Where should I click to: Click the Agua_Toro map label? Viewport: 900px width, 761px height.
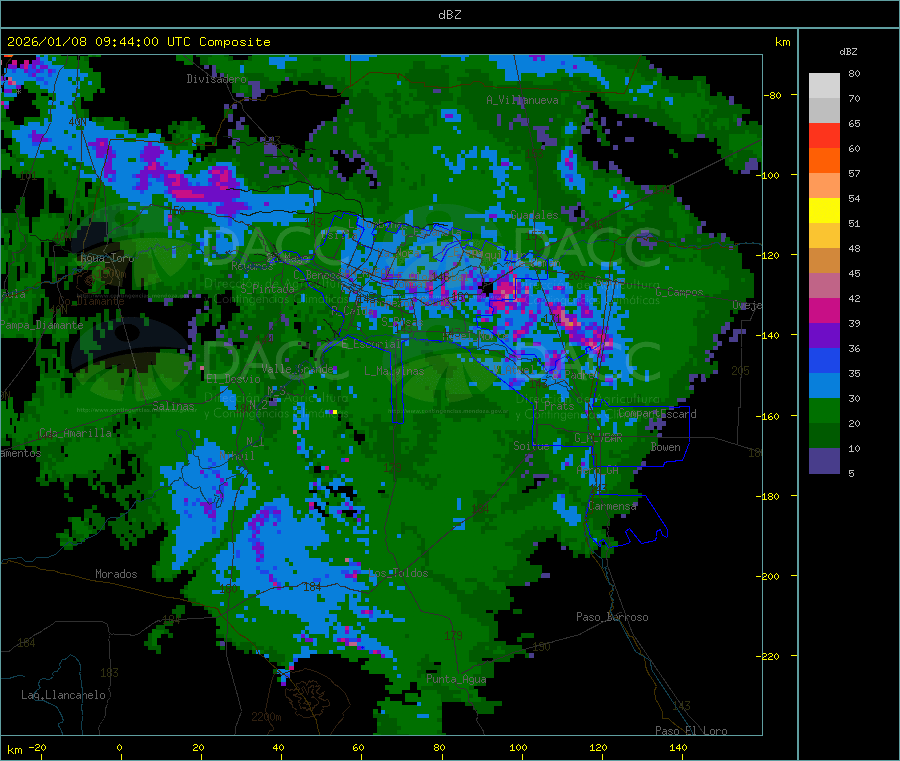(107, 258)
